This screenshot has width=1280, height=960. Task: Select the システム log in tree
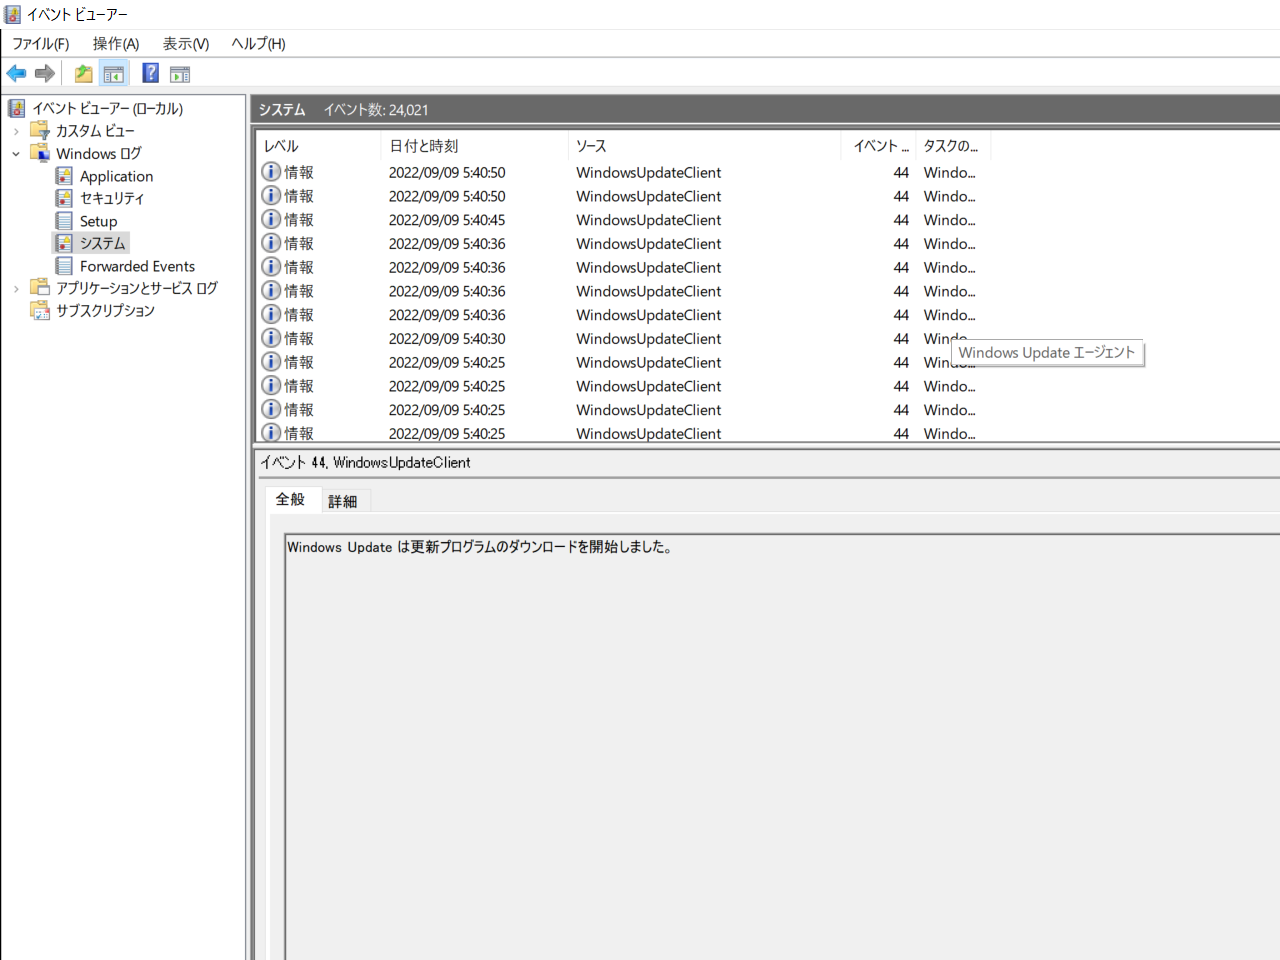(x=102, y=243)
